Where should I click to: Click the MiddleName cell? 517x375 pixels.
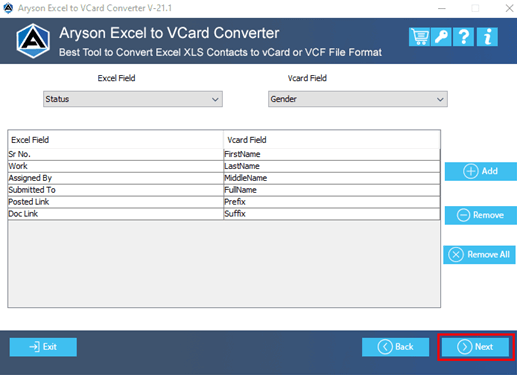pos(332,178)
